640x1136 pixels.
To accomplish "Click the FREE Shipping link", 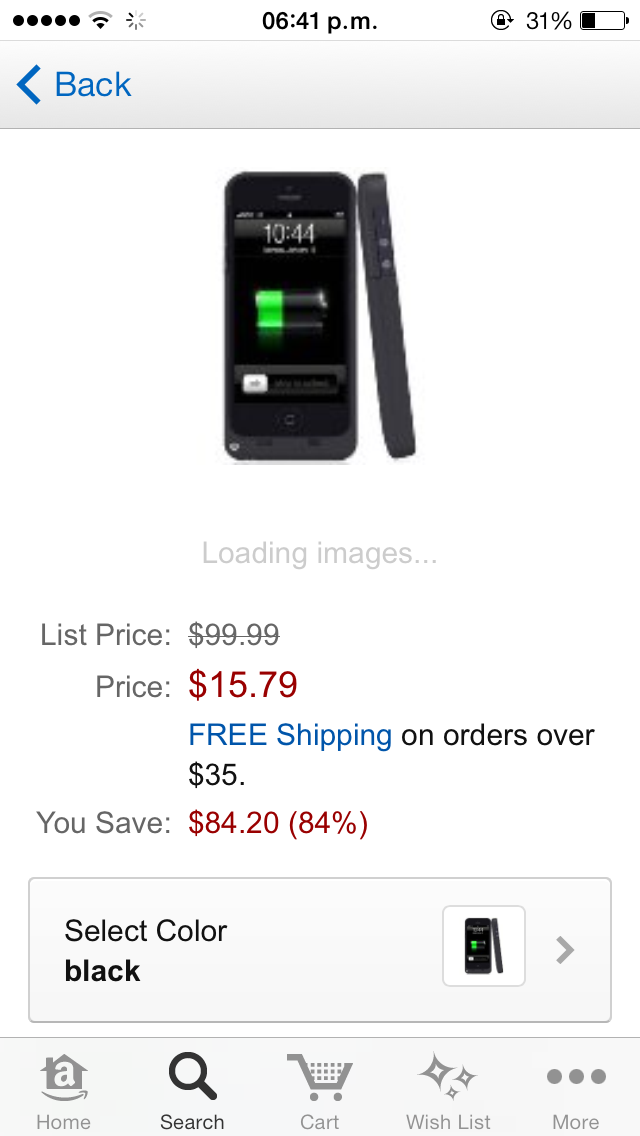I will click(290, 735).
